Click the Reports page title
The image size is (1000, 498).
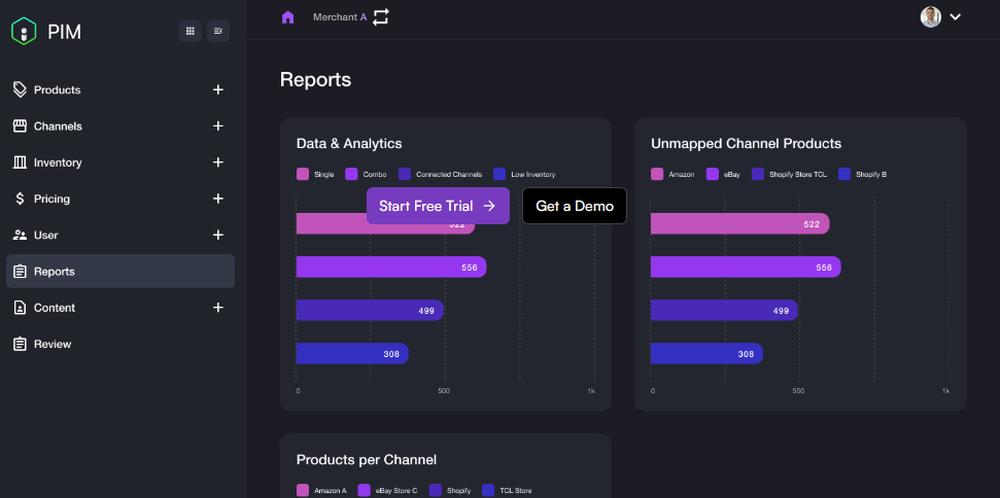click(x=316, y=80)
